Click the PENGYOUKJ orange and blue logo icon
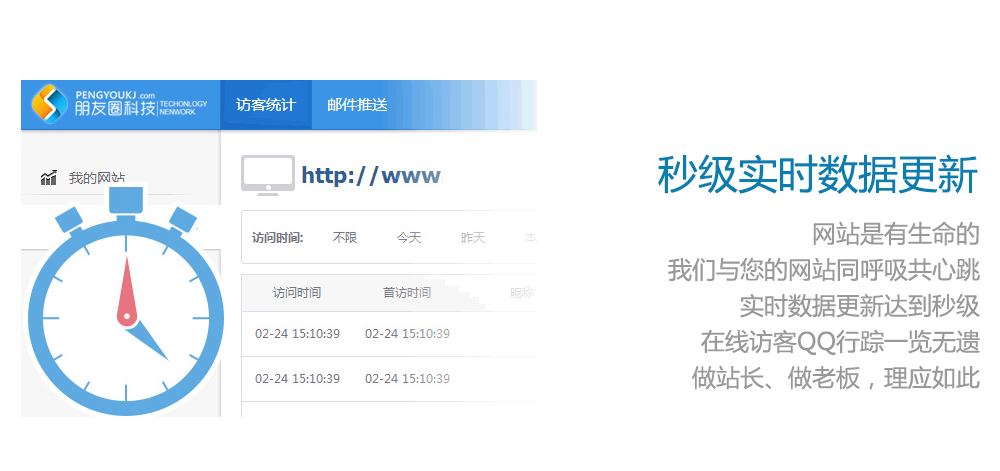This screenshot has width=1000, height=471. click(50, 104)
